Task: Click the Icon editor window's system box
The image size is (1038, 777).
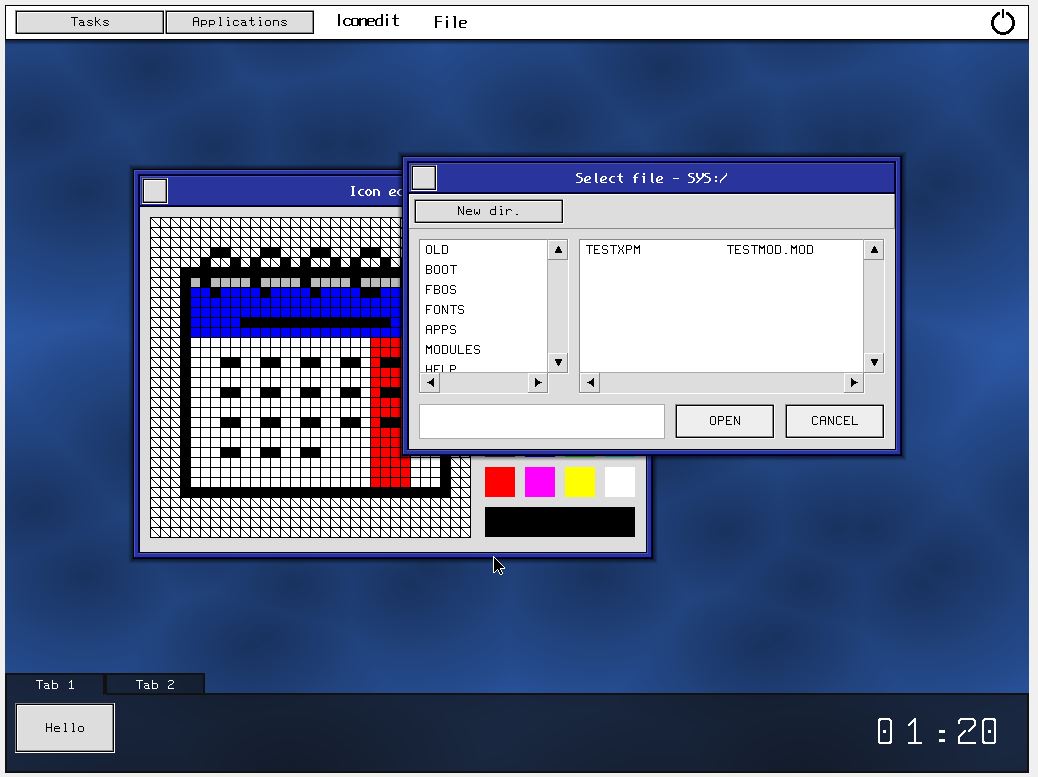Action: pos(155,191)
